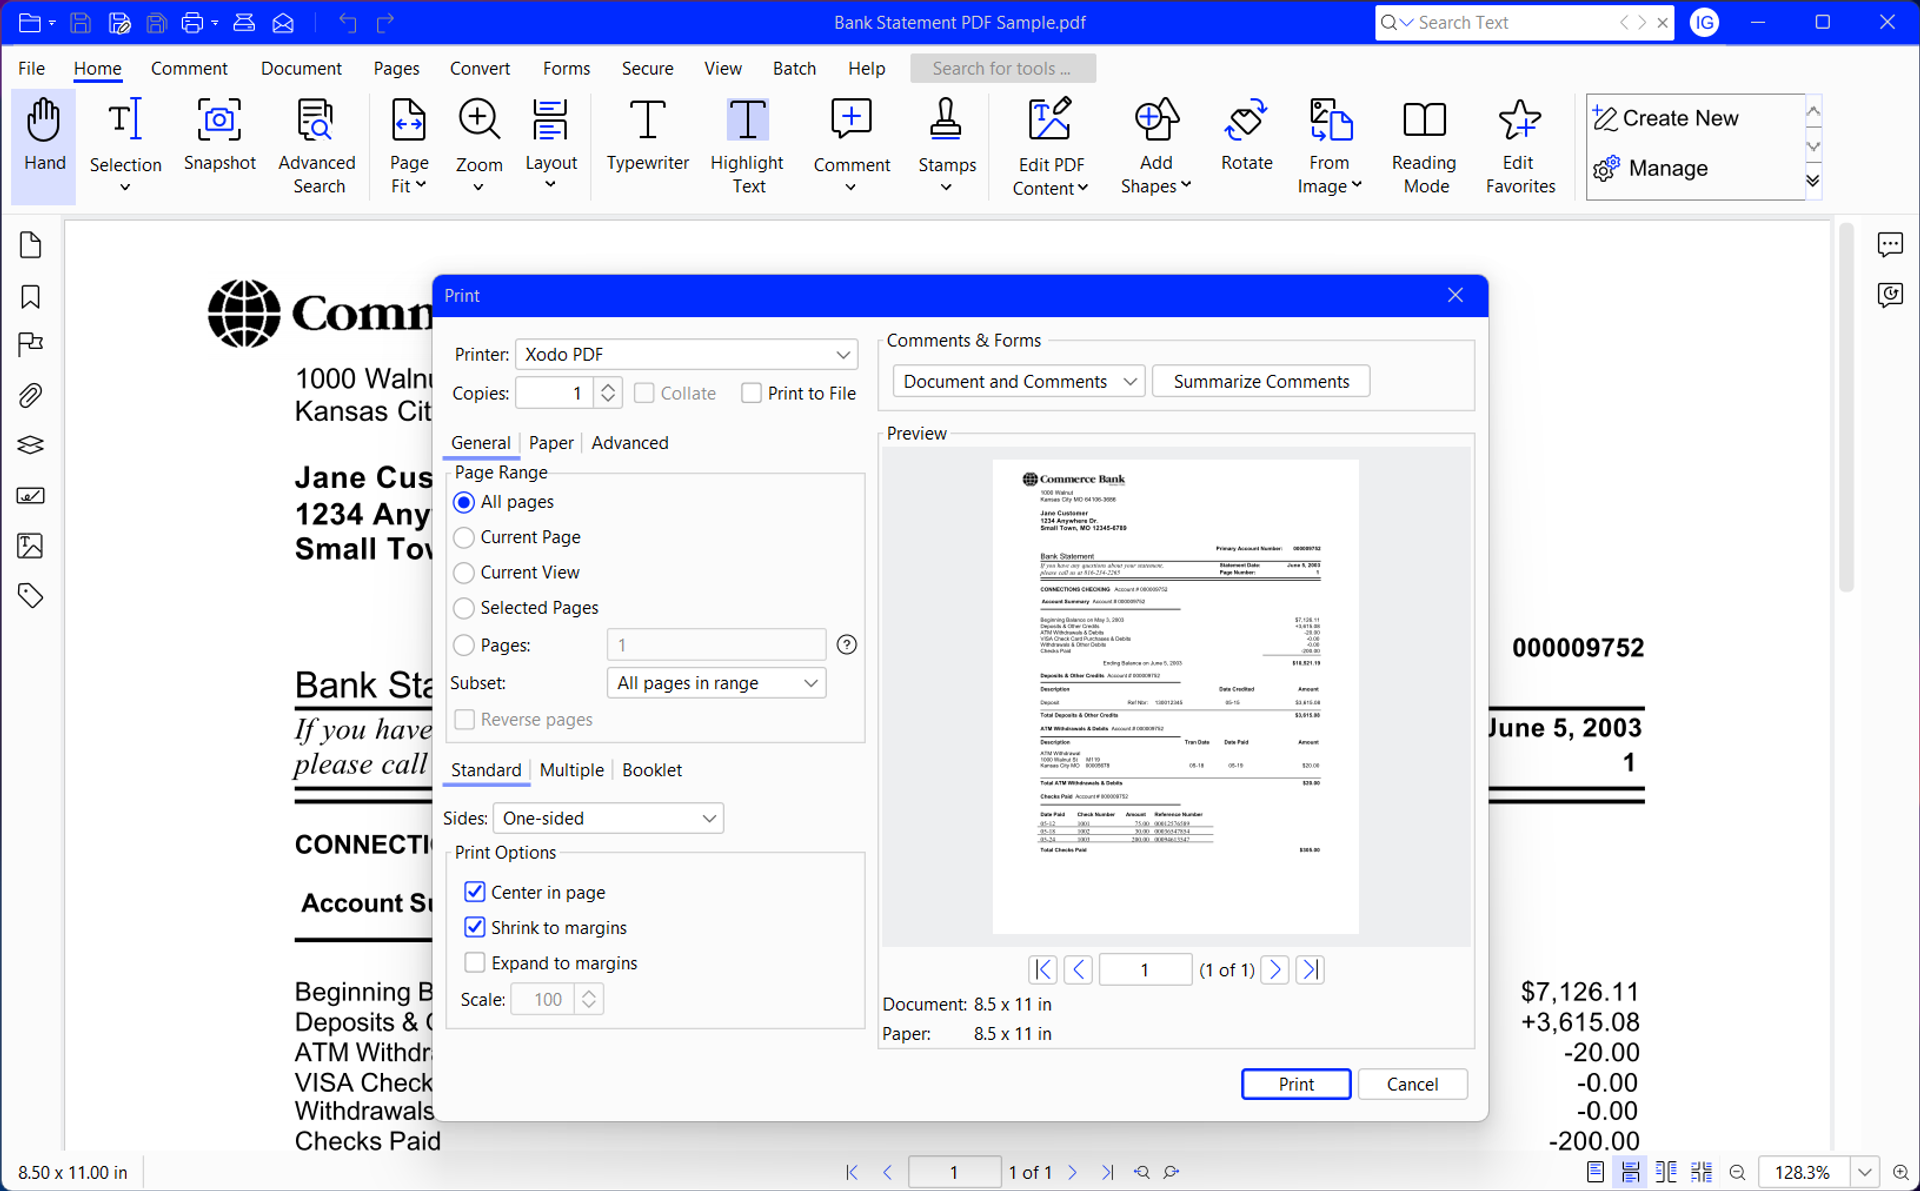Tick the Print to File checkbox
This screenshot has width=1920, height=1191.
click(x=751, y=393)
